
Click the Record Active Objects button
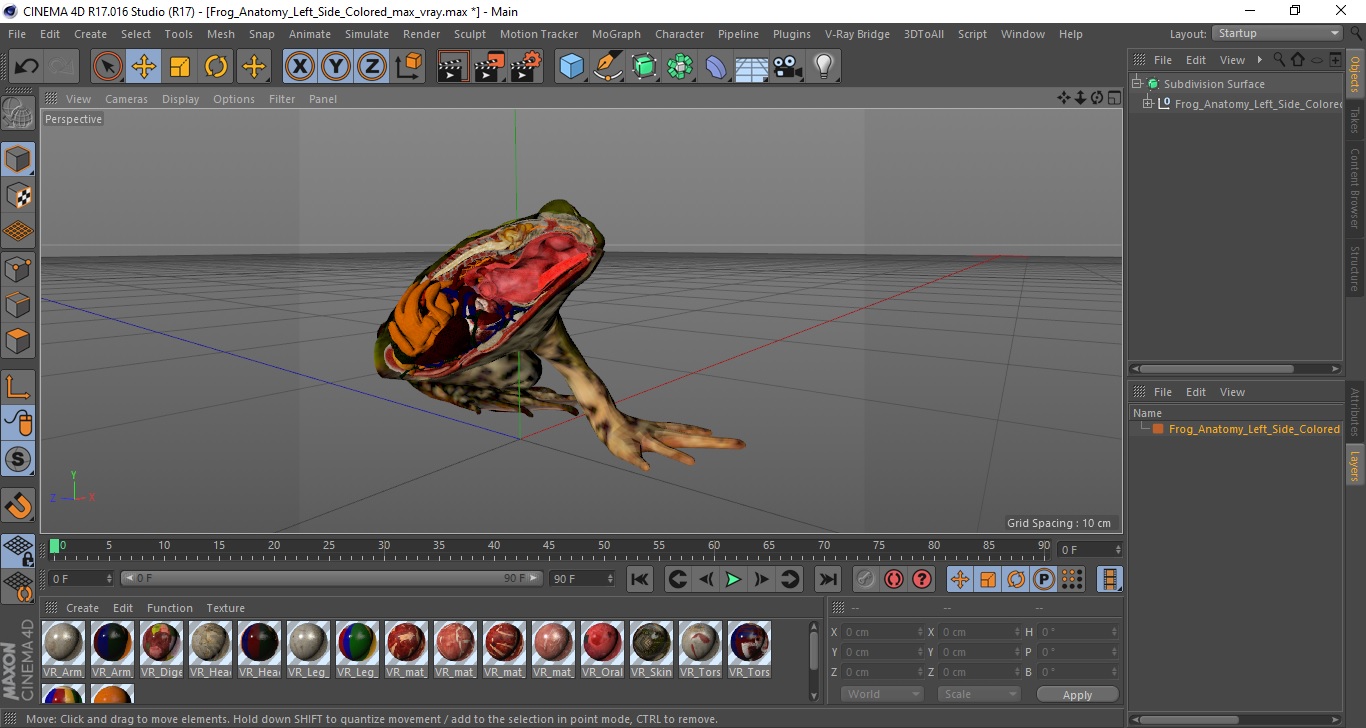(866, 579)
